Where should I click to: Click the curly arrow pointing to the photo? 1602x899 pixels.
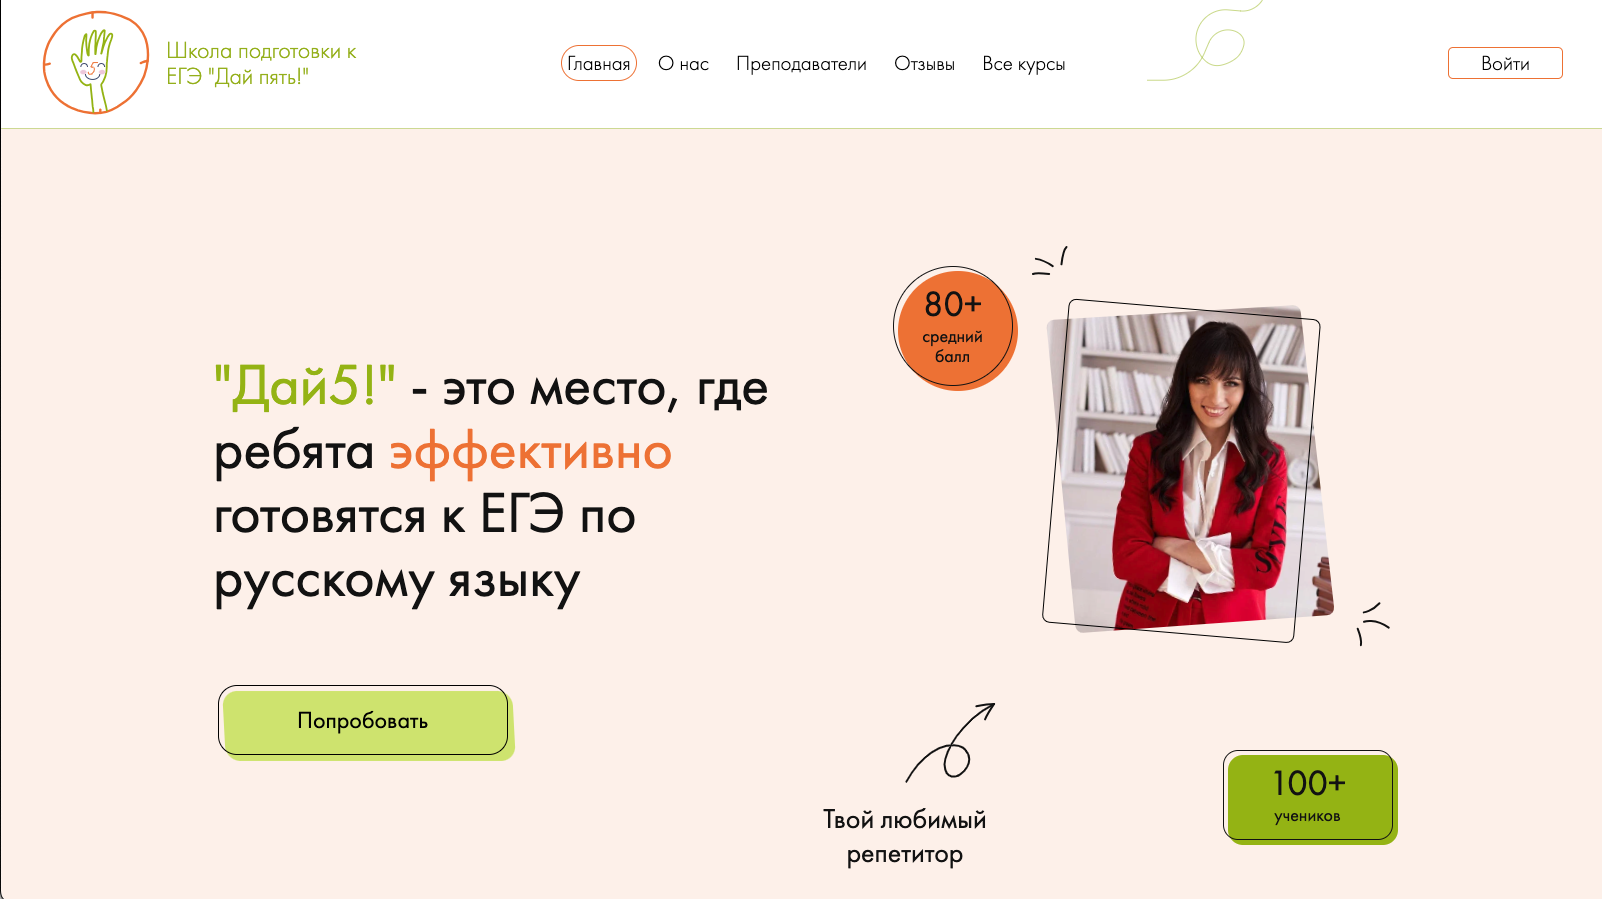(950, 742)
